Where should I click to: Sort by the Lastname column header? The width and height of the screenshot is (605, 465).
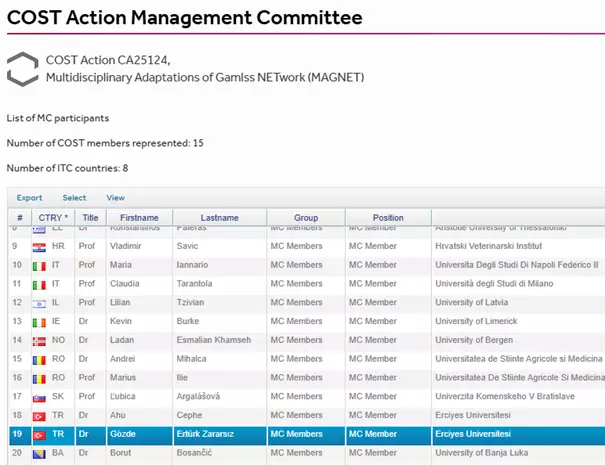point(220,218)
